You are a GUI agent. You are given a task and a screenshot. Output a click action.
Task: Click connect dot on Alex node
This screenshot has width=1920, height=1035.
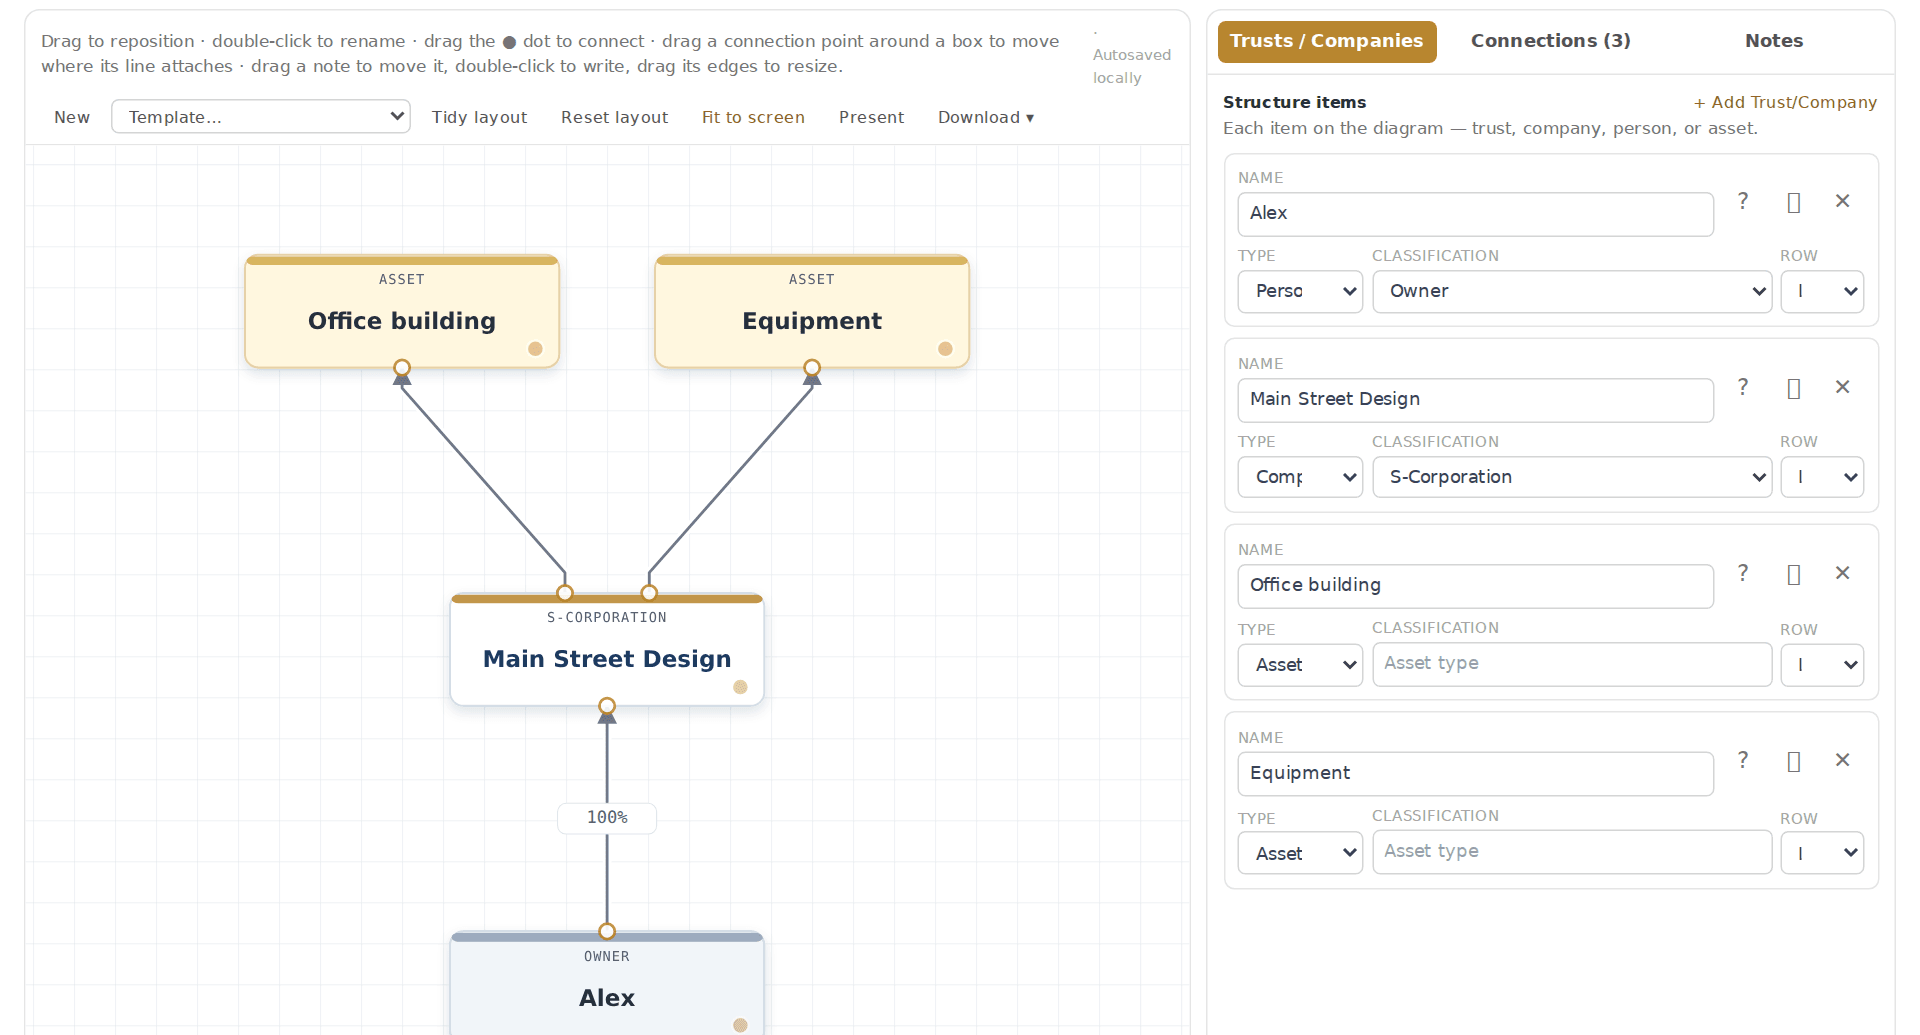tap(740, 1025)
